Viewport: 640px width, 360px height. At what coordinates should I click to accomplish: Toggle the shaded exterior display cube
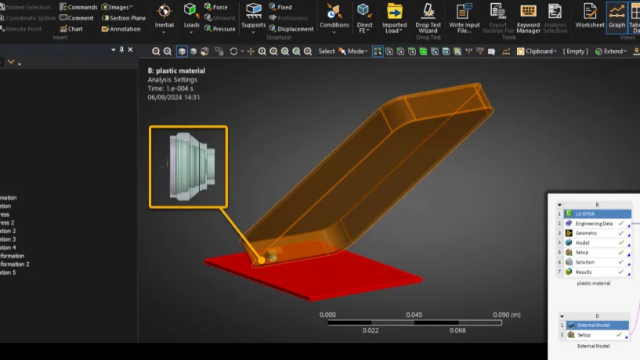(182, 51)
